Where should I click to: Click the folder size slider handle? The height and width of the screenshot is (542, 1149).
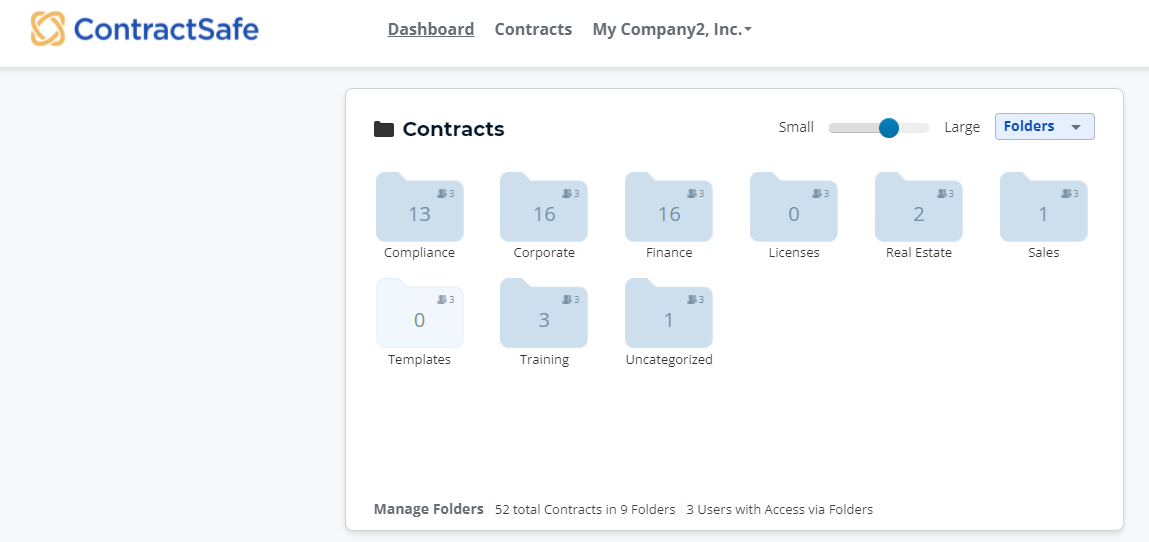(889, 127)
